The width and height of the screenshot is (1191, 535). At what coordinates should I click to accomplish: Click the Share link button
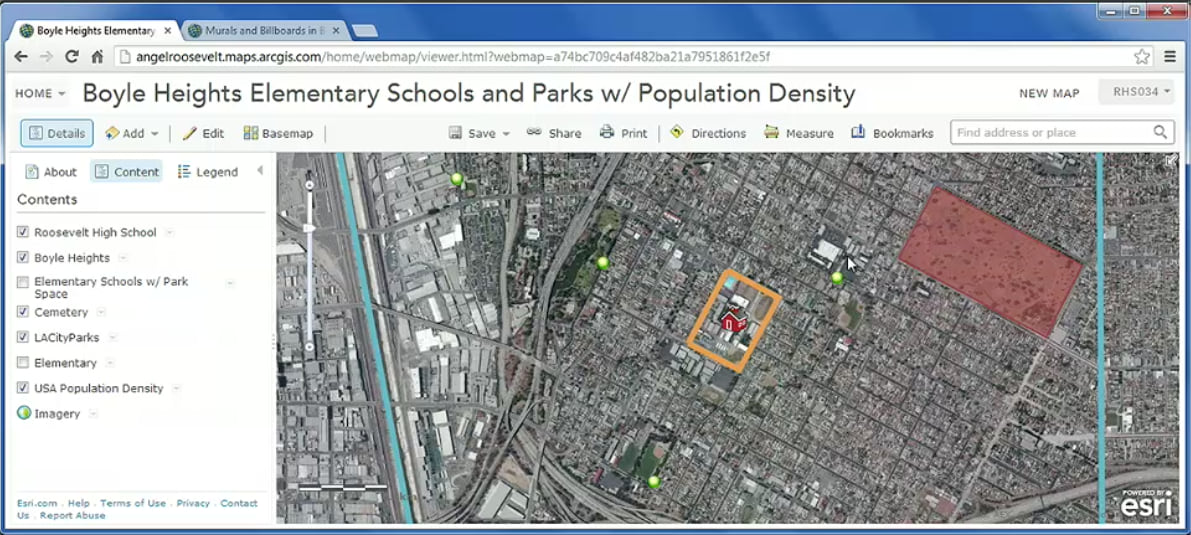pos(554,133)
